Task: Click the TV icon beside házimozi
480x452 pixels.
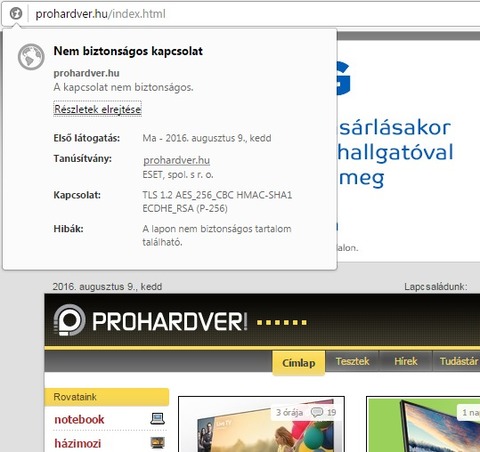Action: click(x=157, y=442)
